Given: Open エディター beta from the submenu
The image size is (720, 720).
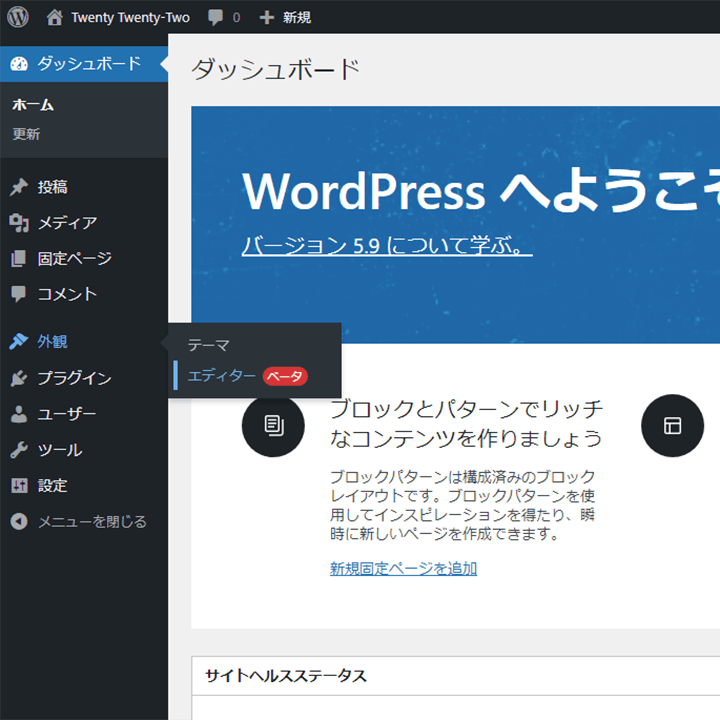Looking at the screenshot, I should tap(222, 376).
